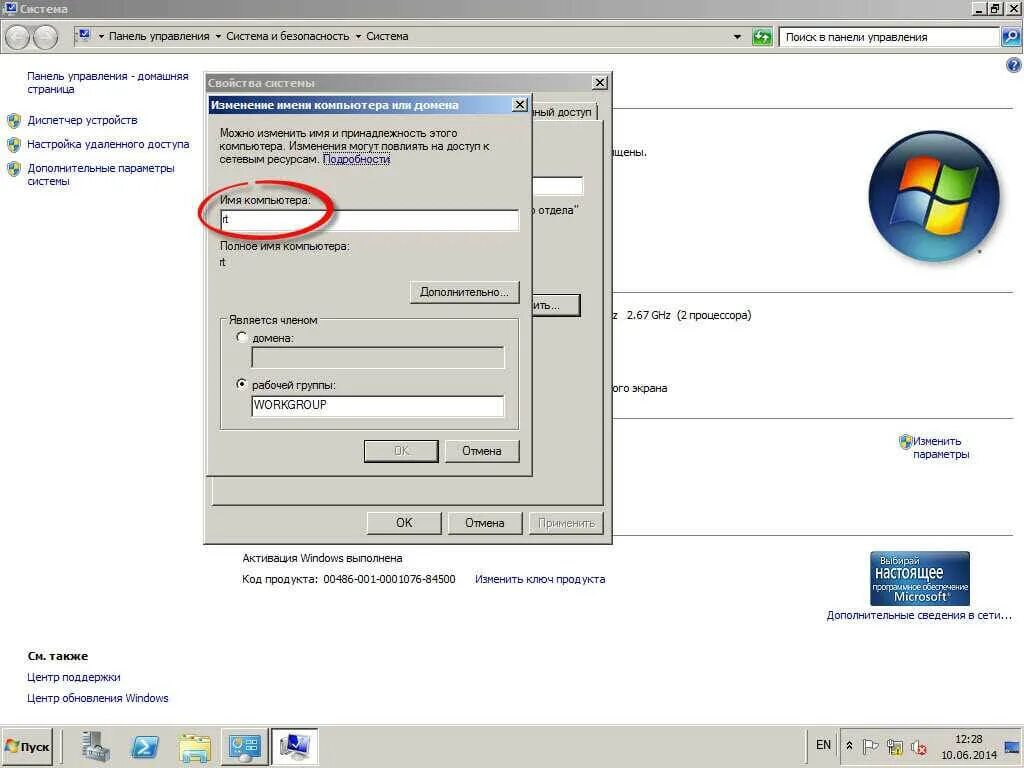Screen dimensions: 1024x768
Task: Open Диспетчер устройств link
Action: click(82, 120)
